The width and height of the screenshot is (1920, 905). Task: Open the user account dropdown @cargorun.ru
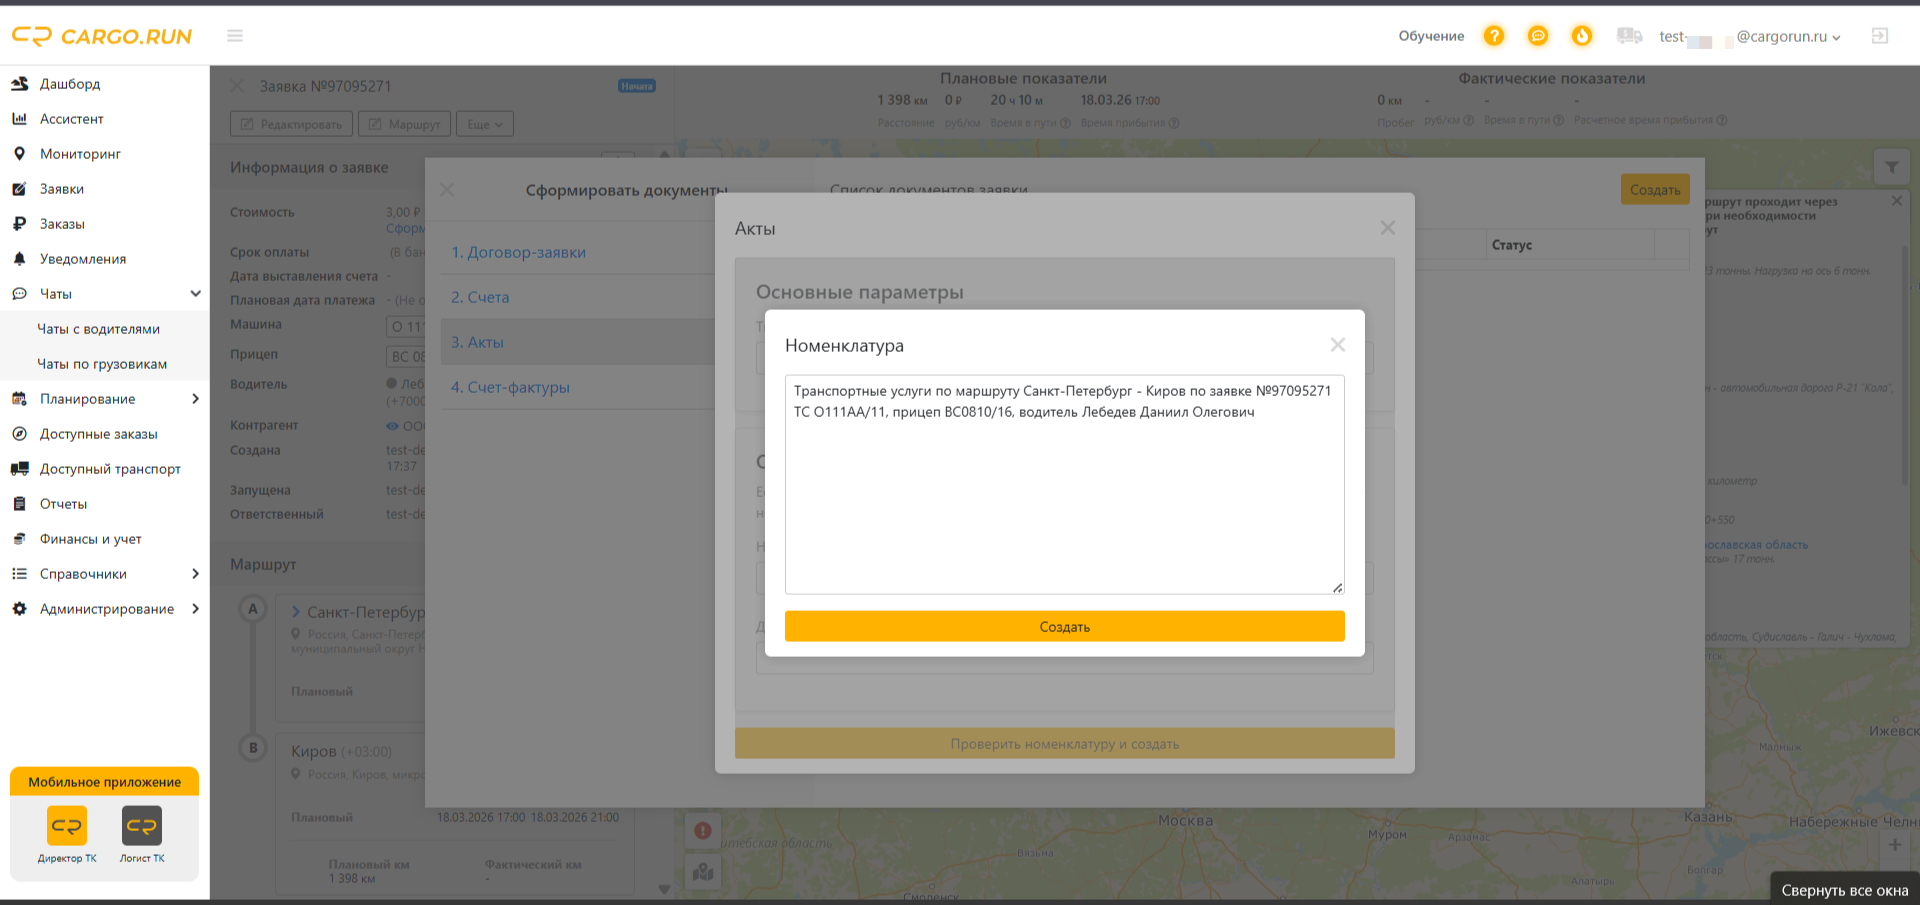coord(1750,37)
